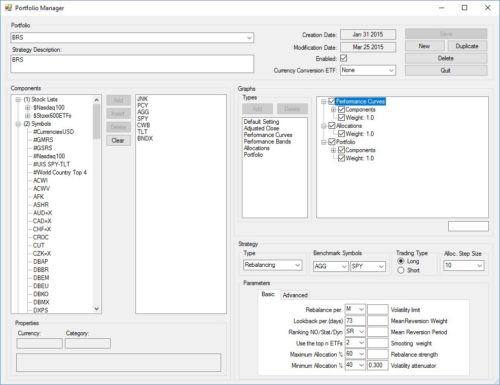
Task: Click the Duplicate portfolio button
Action: 467,46
